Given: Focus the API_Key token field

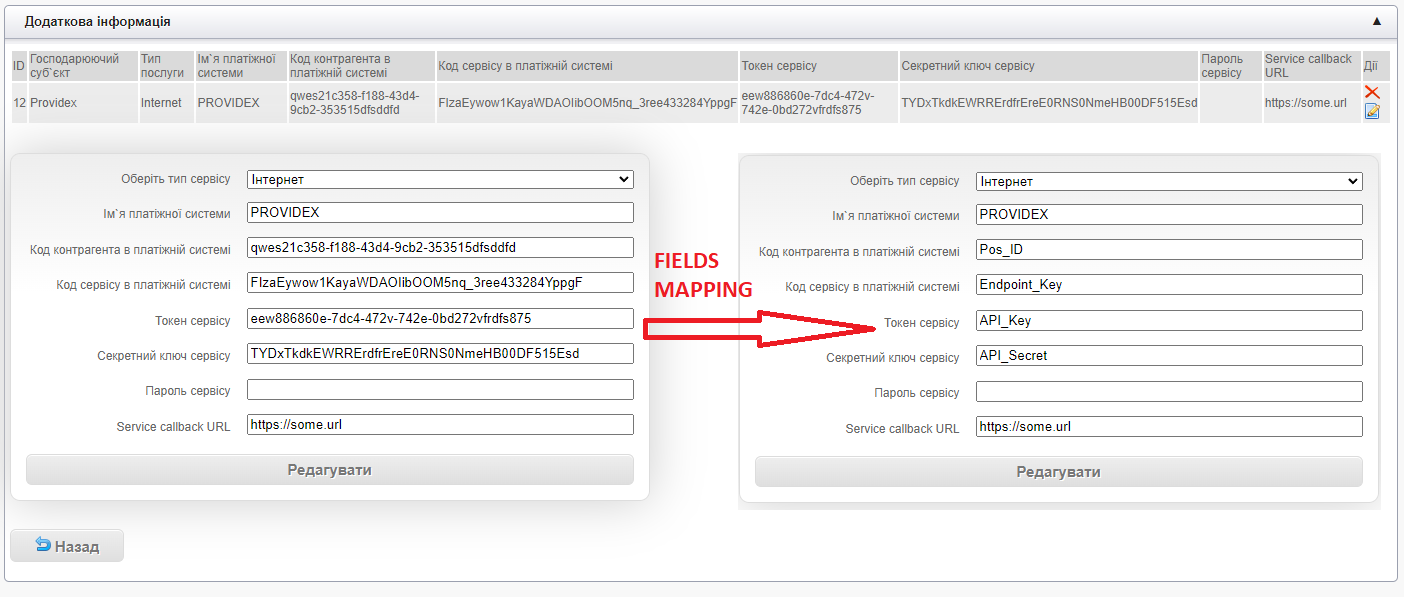Looking at the screenshot, I should [x=1169, y=321].
